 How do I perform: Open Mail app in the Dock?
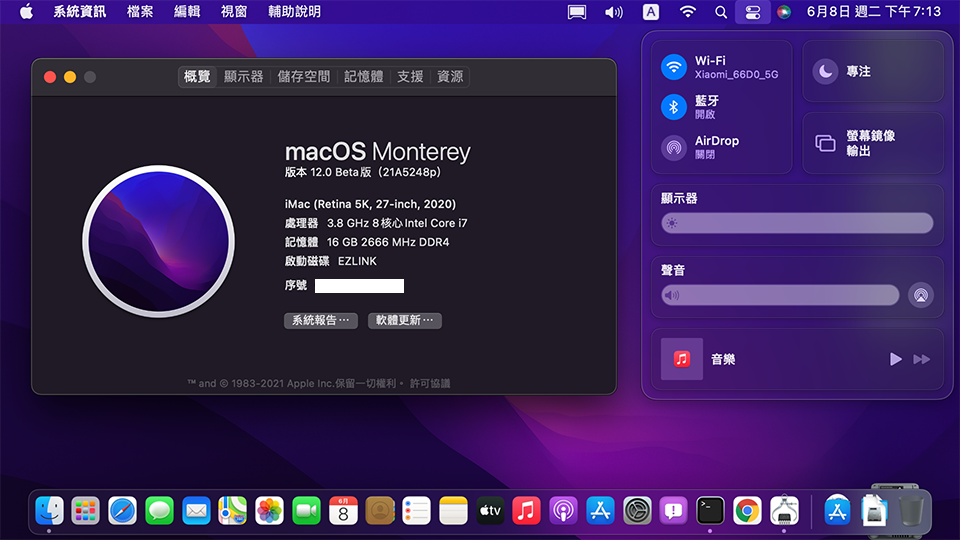pos(196,510)
